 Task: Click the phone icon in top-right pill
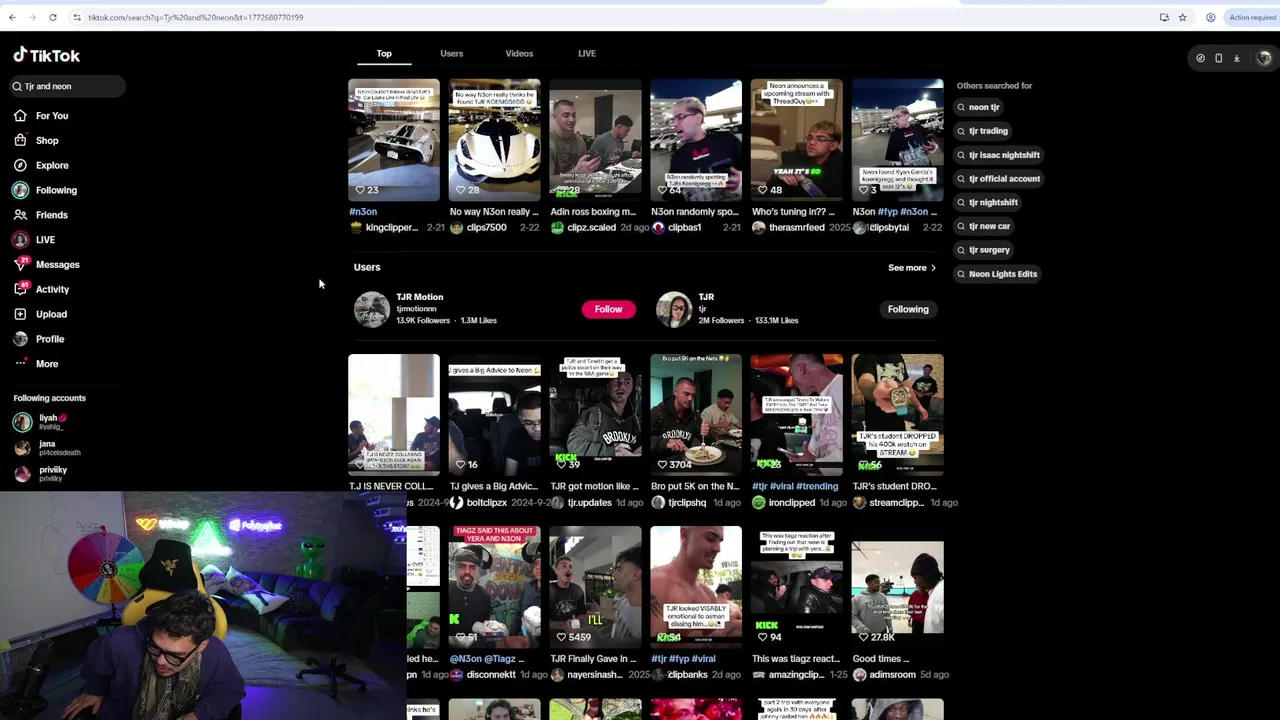[x=1219, y=58]
